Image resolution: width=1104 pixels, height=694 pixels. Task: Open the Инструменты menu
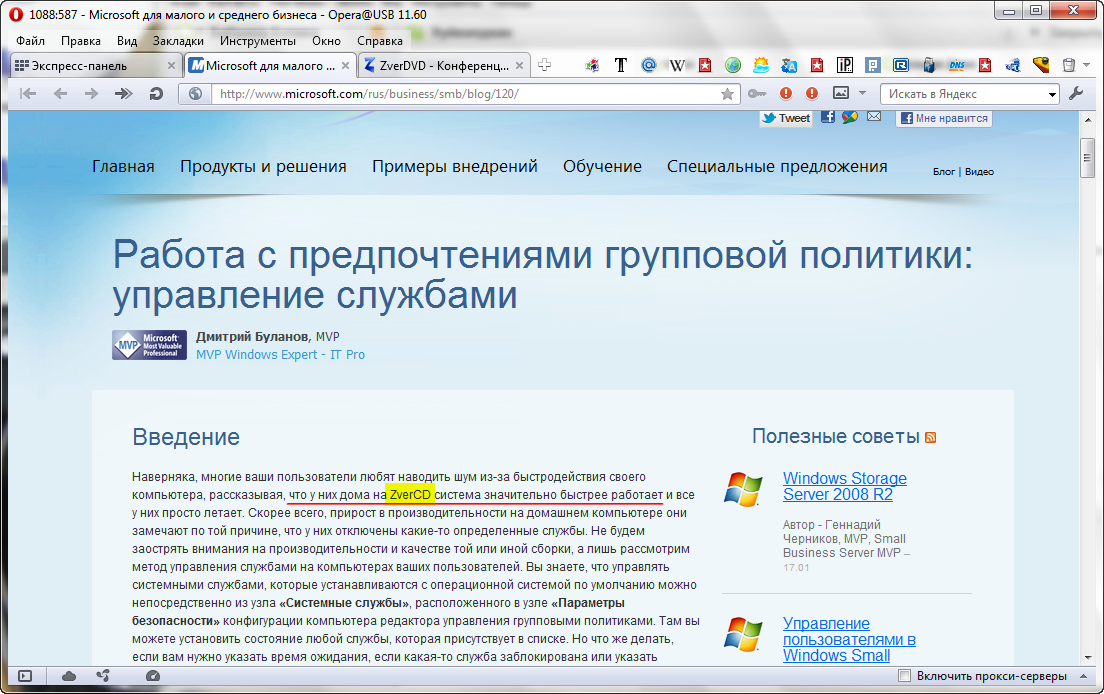tap(258, 41)
